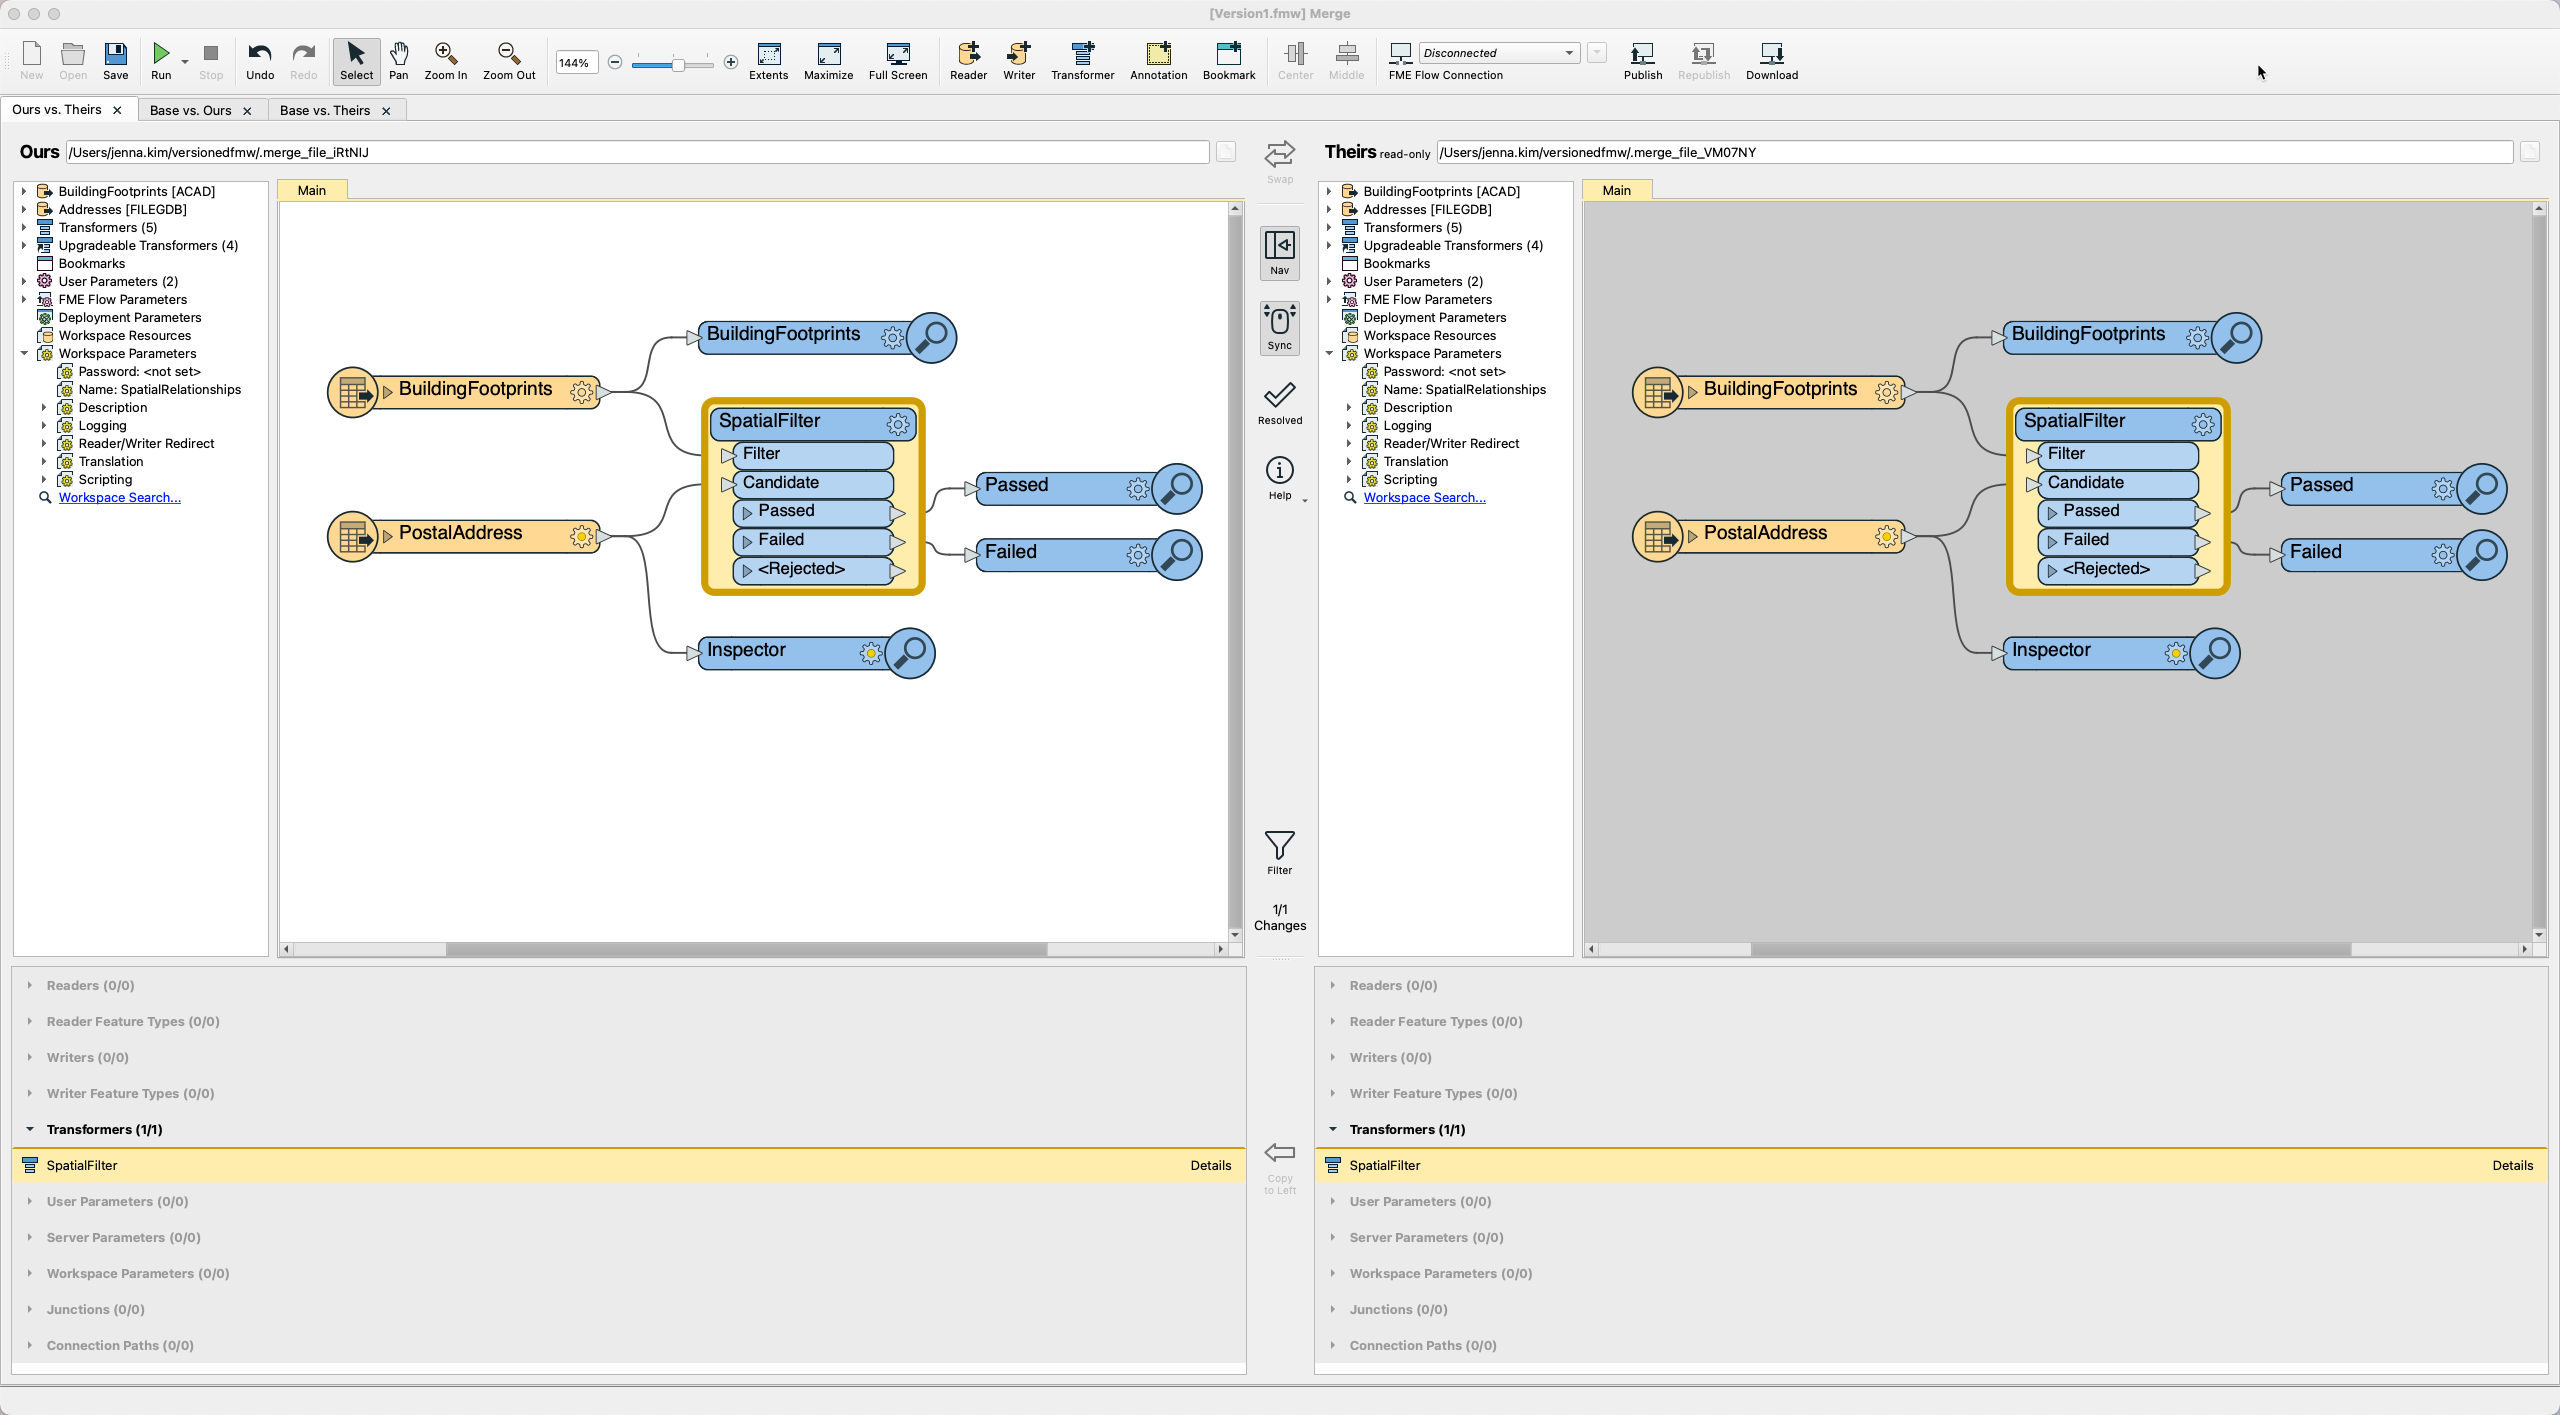Expand Transformers in the Ours navigator
Screen dimensions: 2560x1415
coord(24,227)
